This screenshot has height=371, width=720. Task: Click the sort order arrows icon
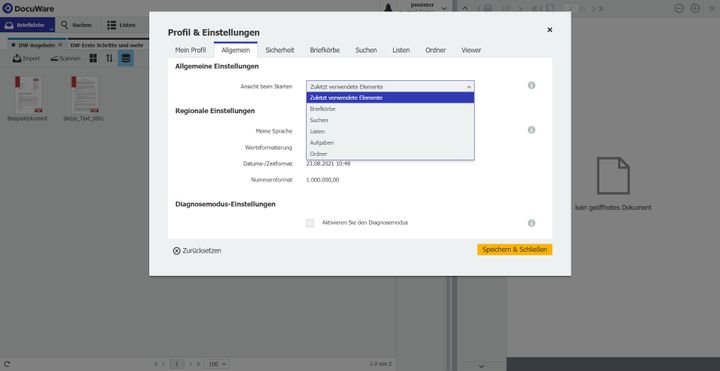click(109, 58)
